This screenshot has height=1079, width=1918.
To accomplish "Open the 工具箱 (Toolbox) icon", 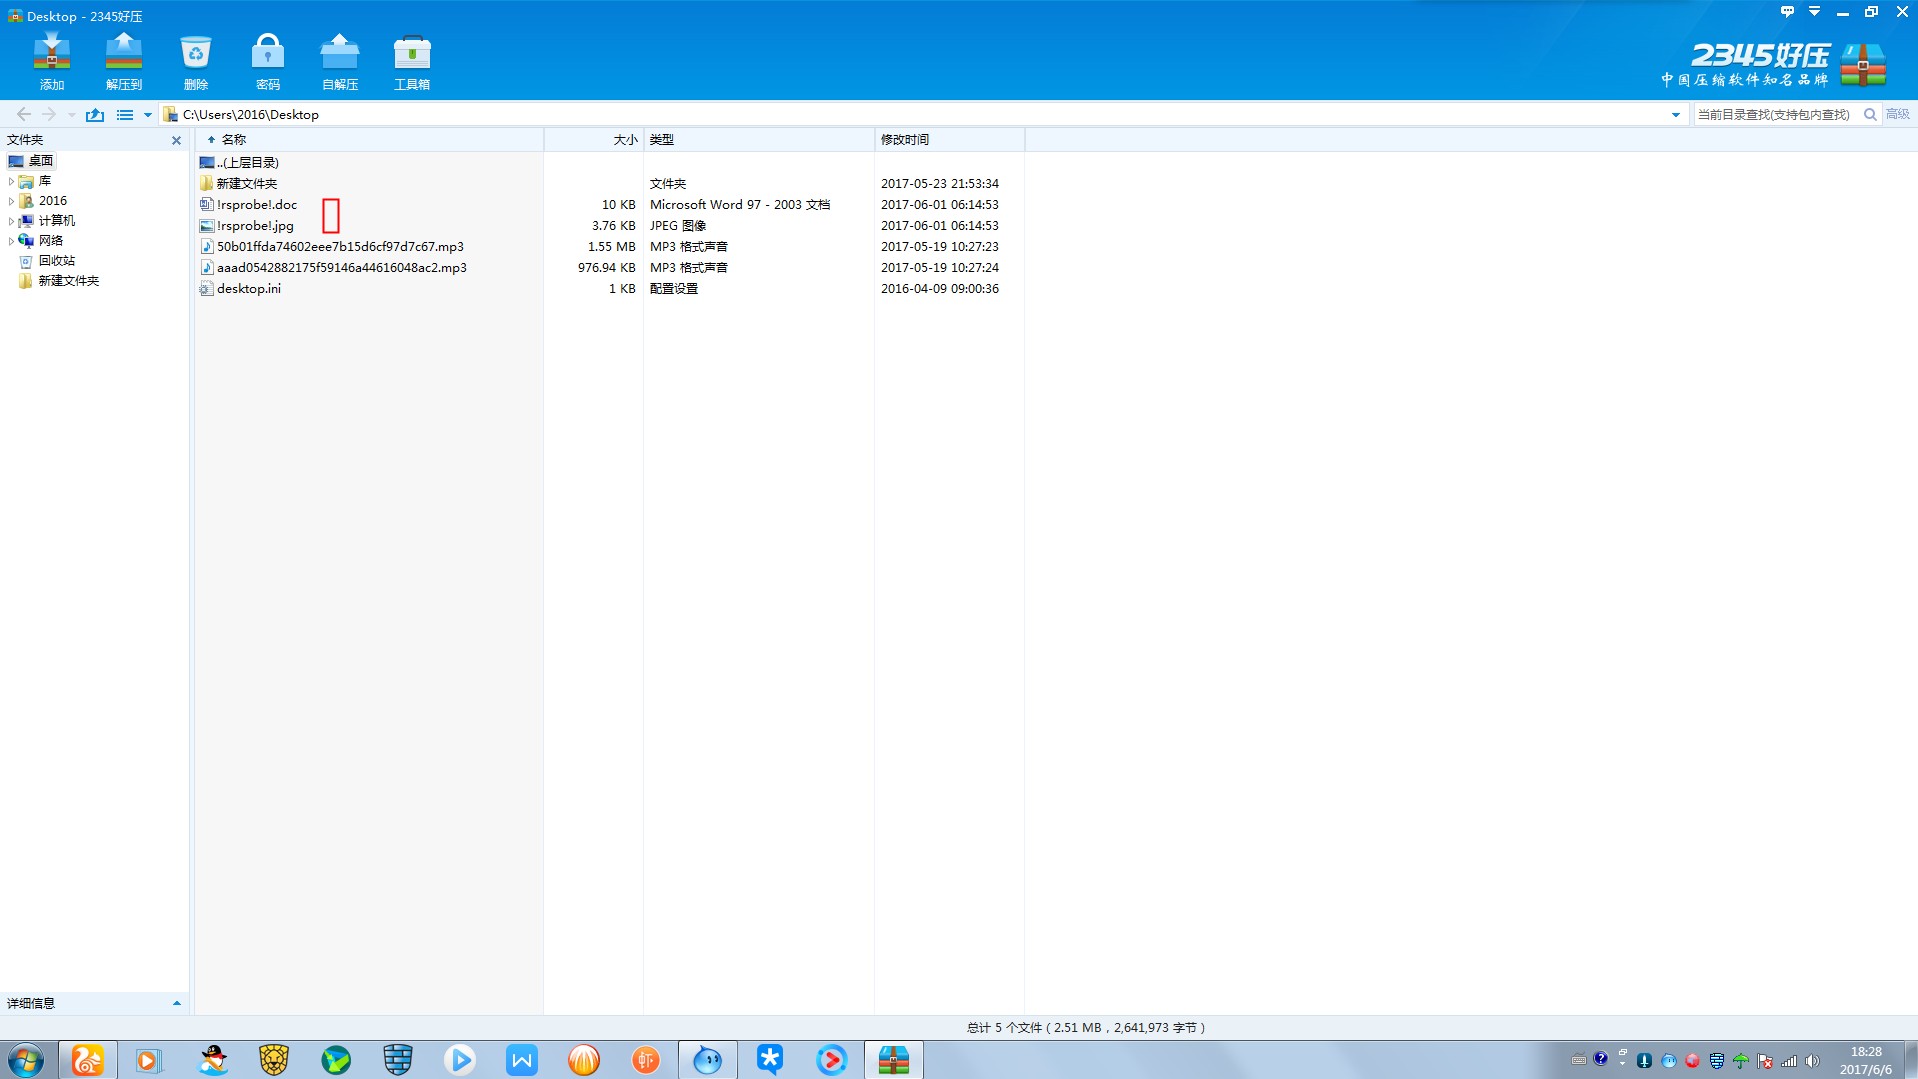I will point(411,61).
